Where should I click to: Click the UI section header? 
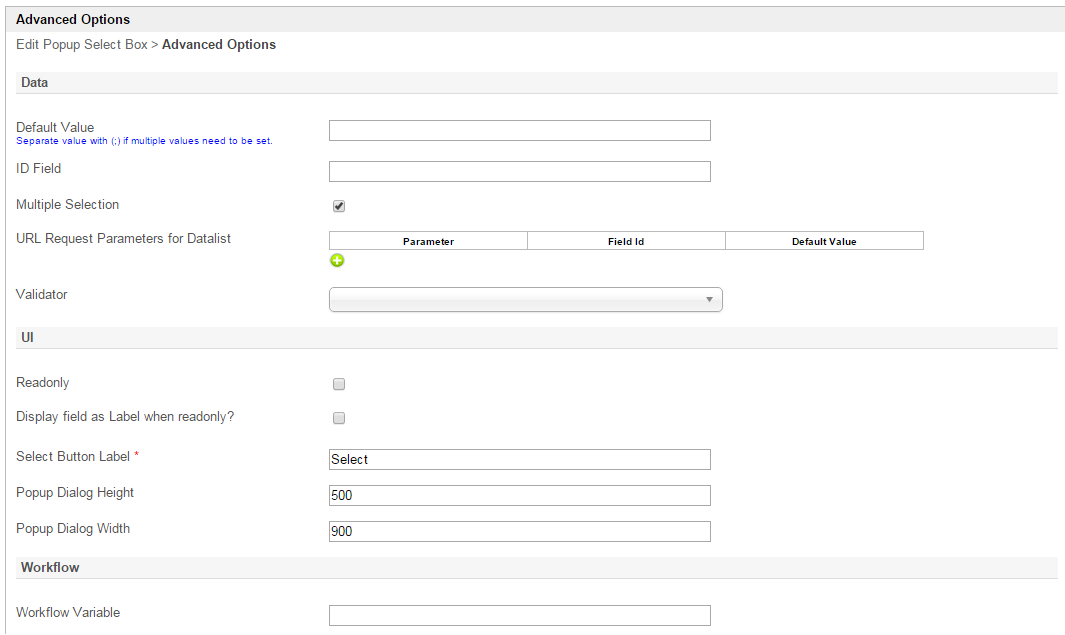click(27, 338)
